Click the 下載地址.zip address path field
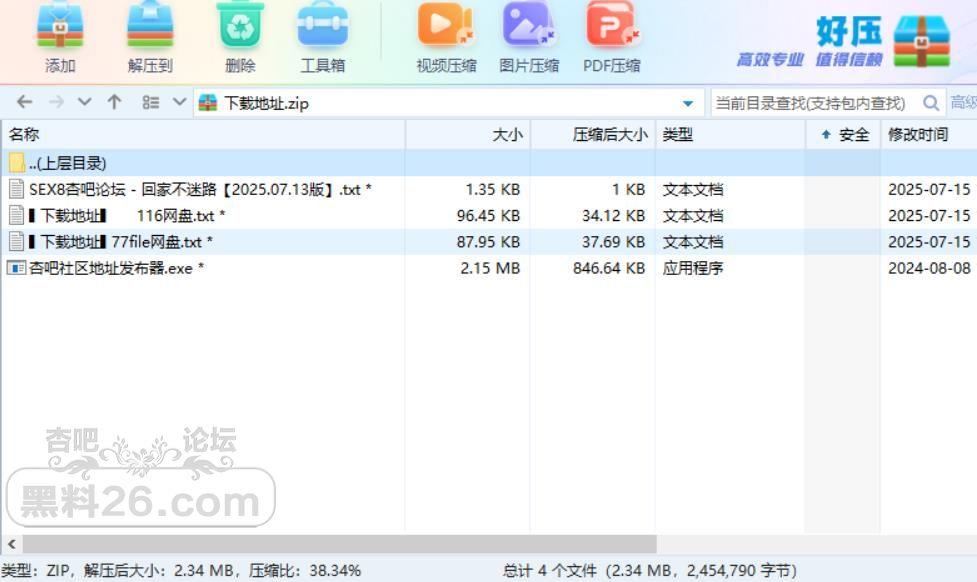The image size is (977, 582). click(449, 103)
